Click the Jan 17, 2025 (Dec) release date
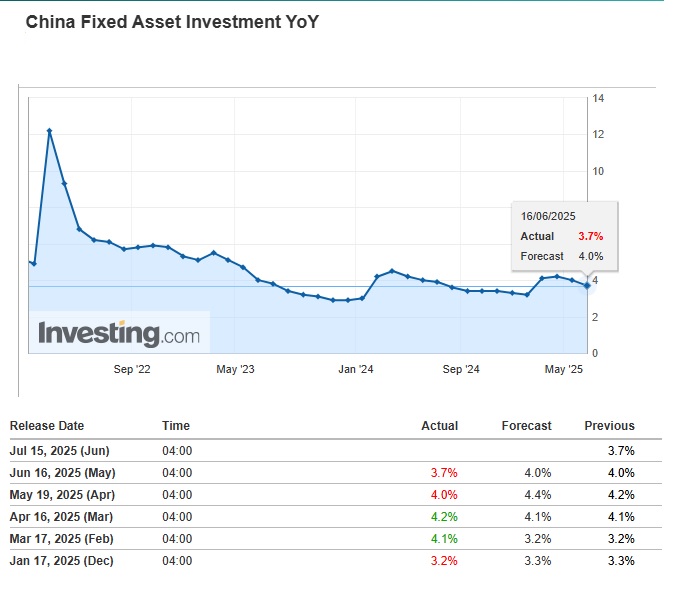 pyautogui.click(x=62, y=561)
